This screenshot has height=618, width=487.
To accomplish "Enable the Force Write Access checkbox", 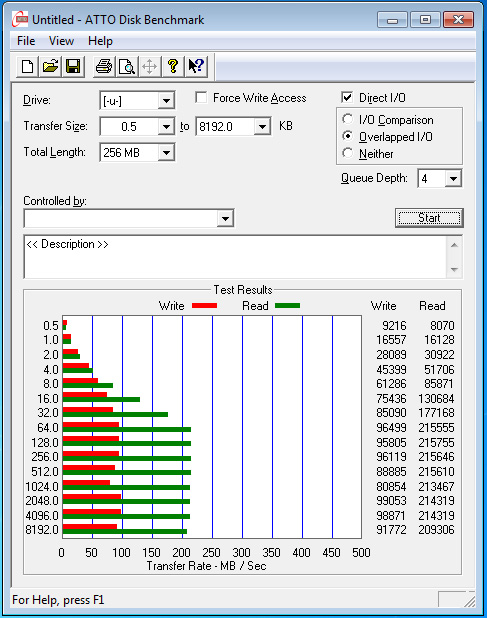I will 201,97.
